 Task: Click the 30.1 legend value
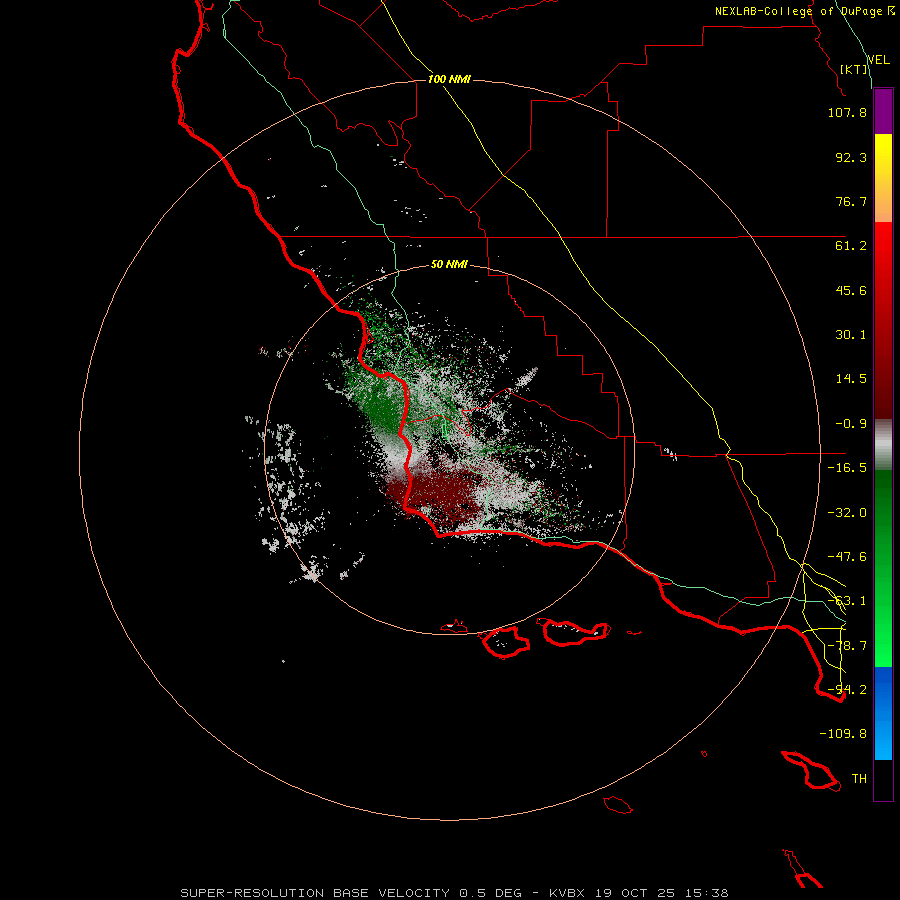coord(851,335)
